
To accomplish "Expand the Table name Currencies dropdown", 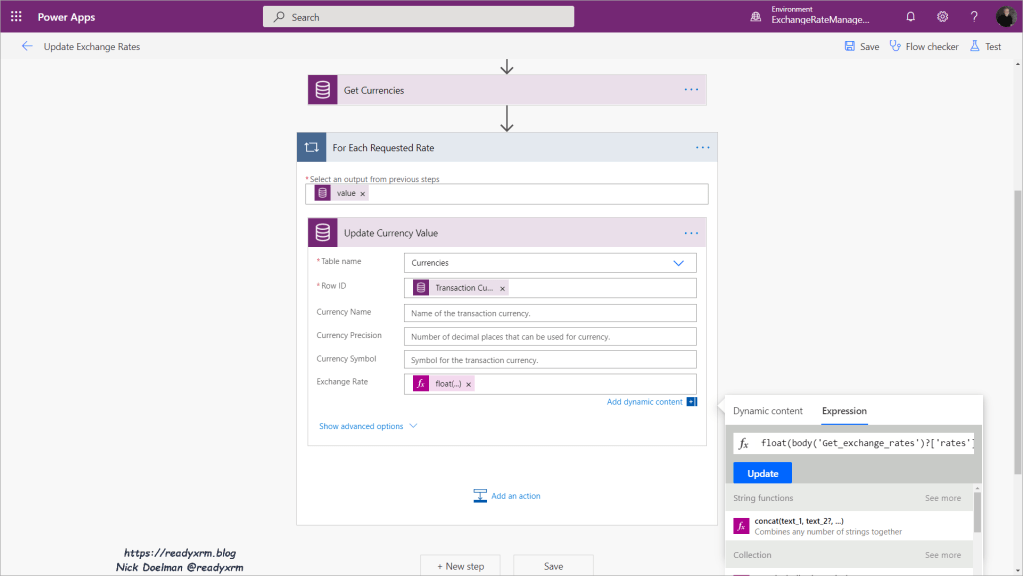I will coord(679,263).
